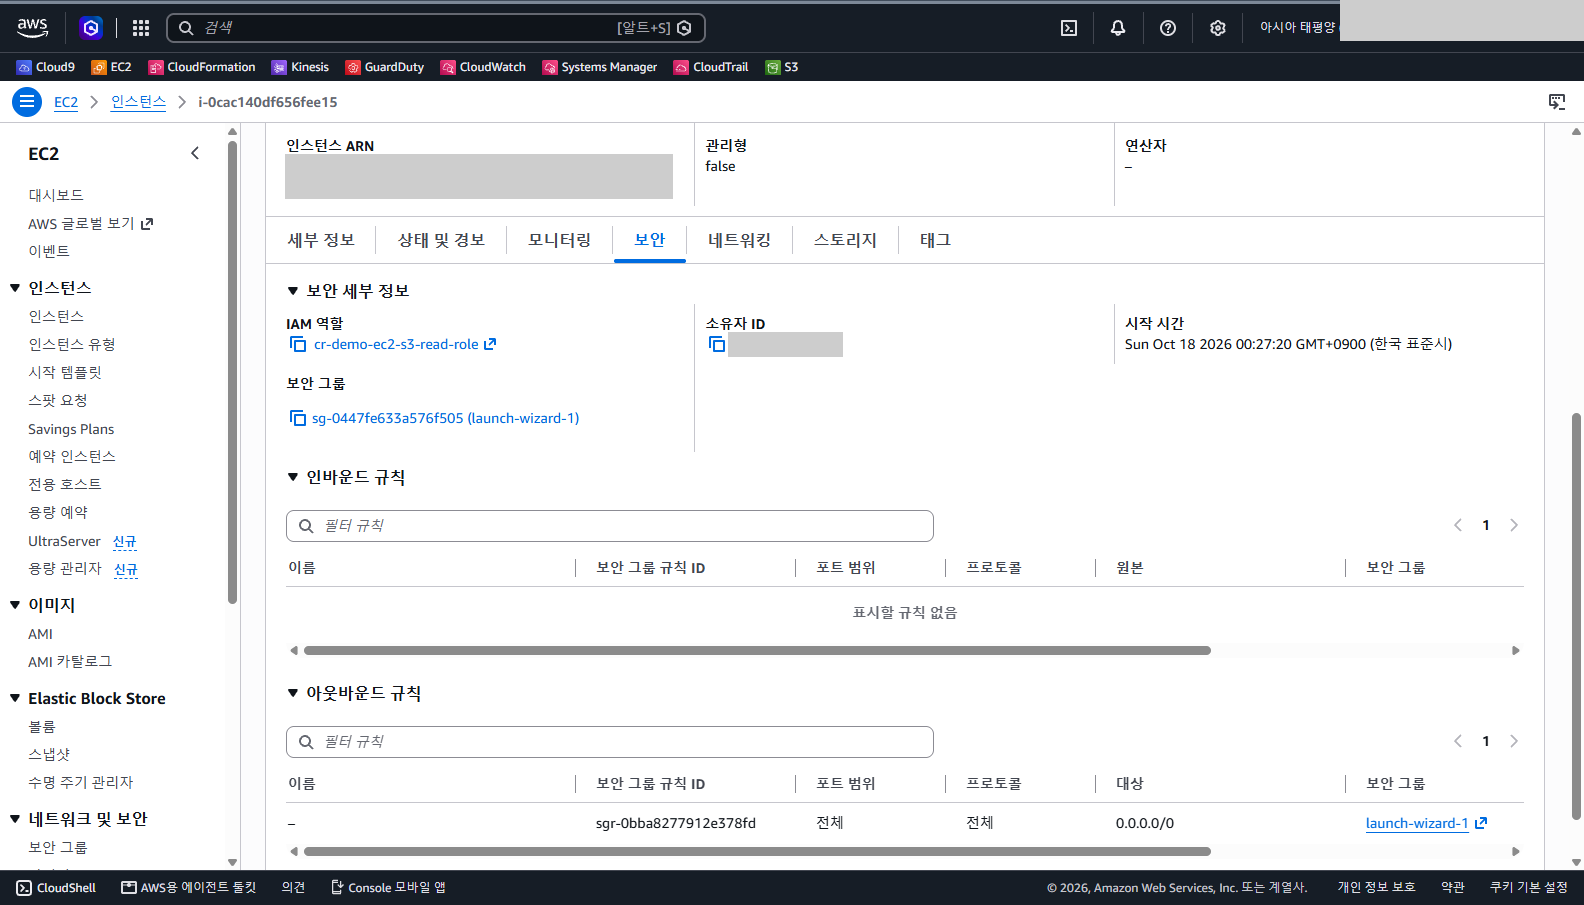Open Kinesis bookmark shortcut
The height and width of the screenshot is (905, 1584).
click(300, 67)
